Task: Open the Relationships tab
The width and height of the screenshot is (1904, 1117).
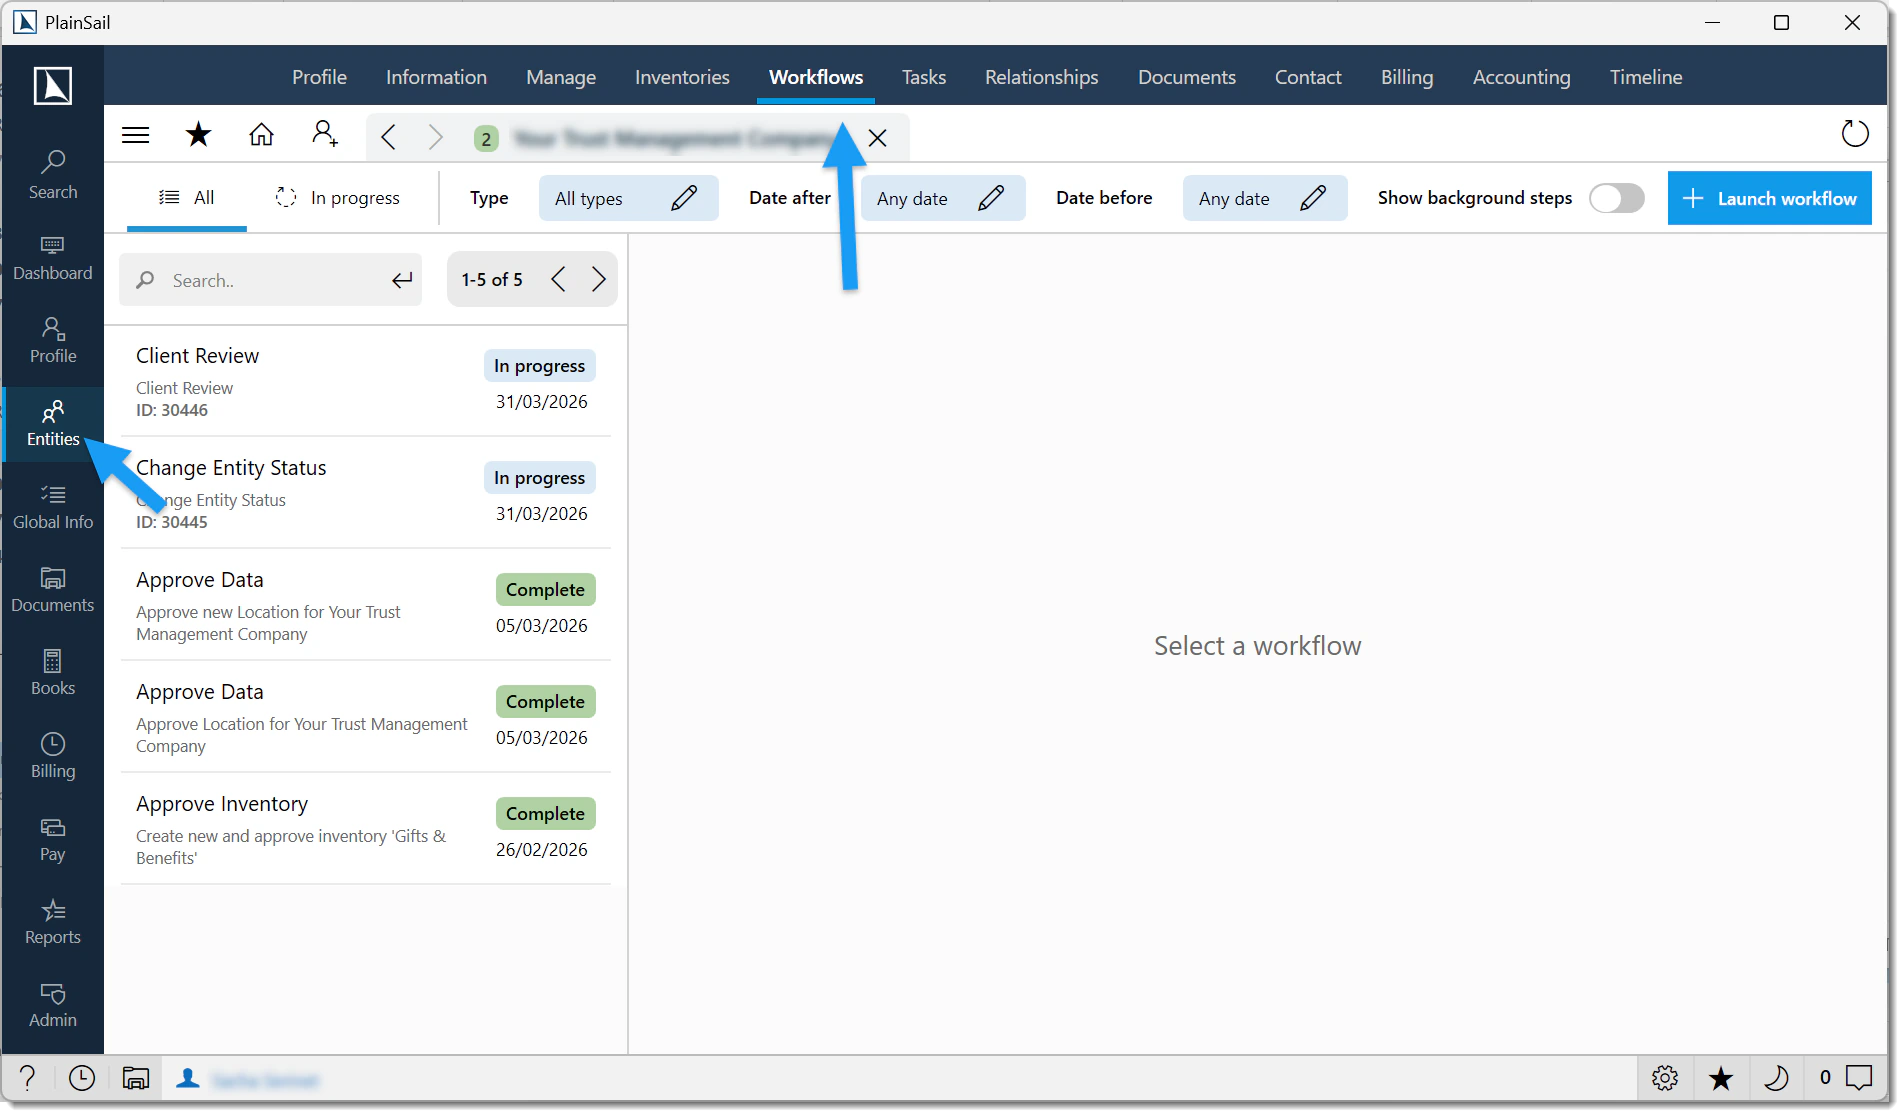Action: point(1041,77)
